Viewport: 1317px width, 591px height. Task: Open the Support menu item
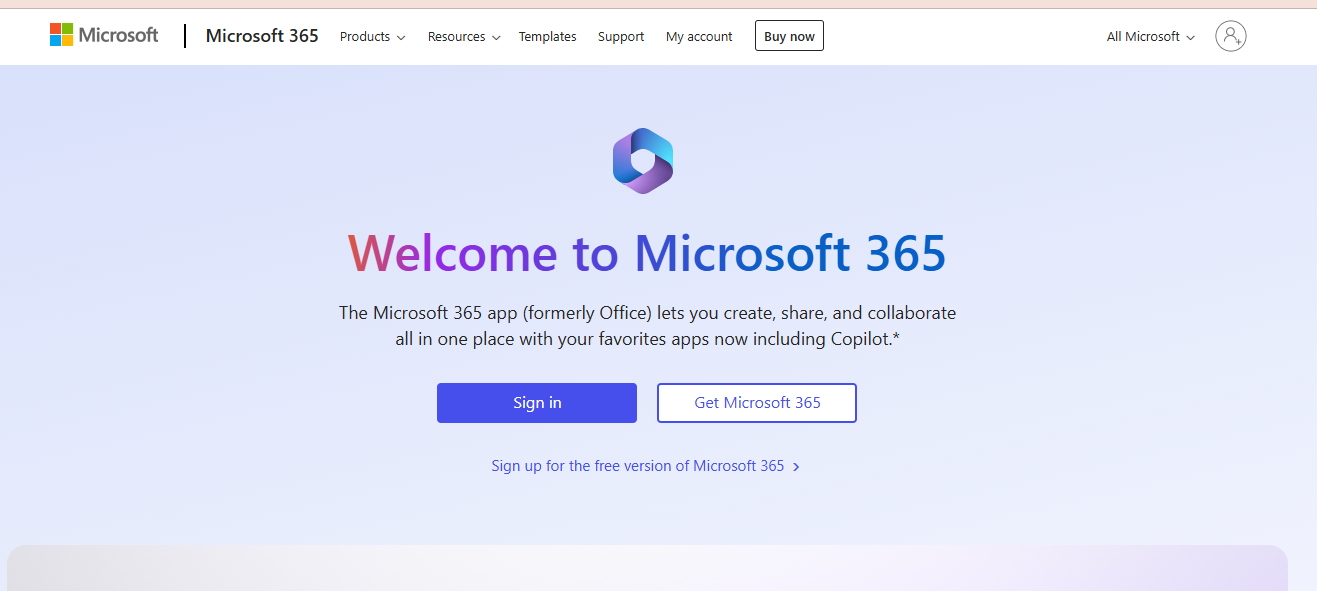(x=621, y=37)
